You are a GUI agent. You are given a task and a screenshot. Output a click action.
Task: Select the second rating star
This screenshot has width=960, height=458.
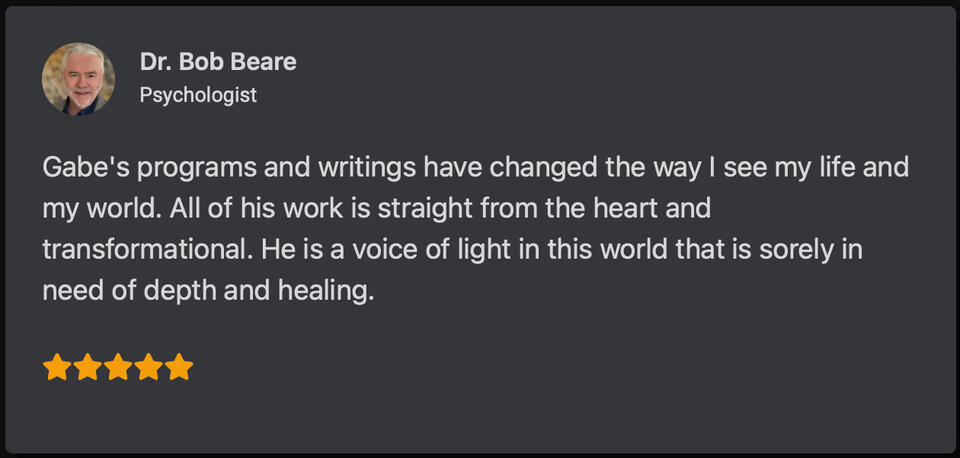pos(87,368)
